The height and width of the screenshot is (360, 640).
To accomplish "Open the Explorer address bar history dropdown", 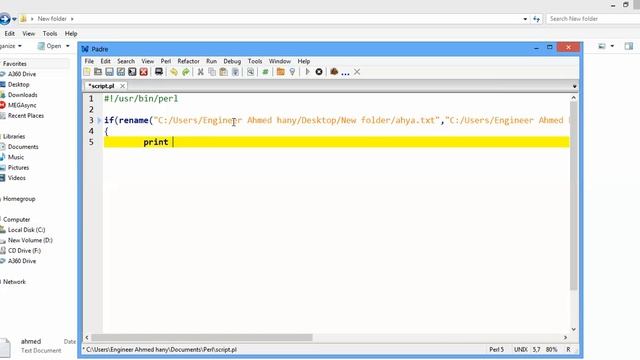I will point(525,19).
